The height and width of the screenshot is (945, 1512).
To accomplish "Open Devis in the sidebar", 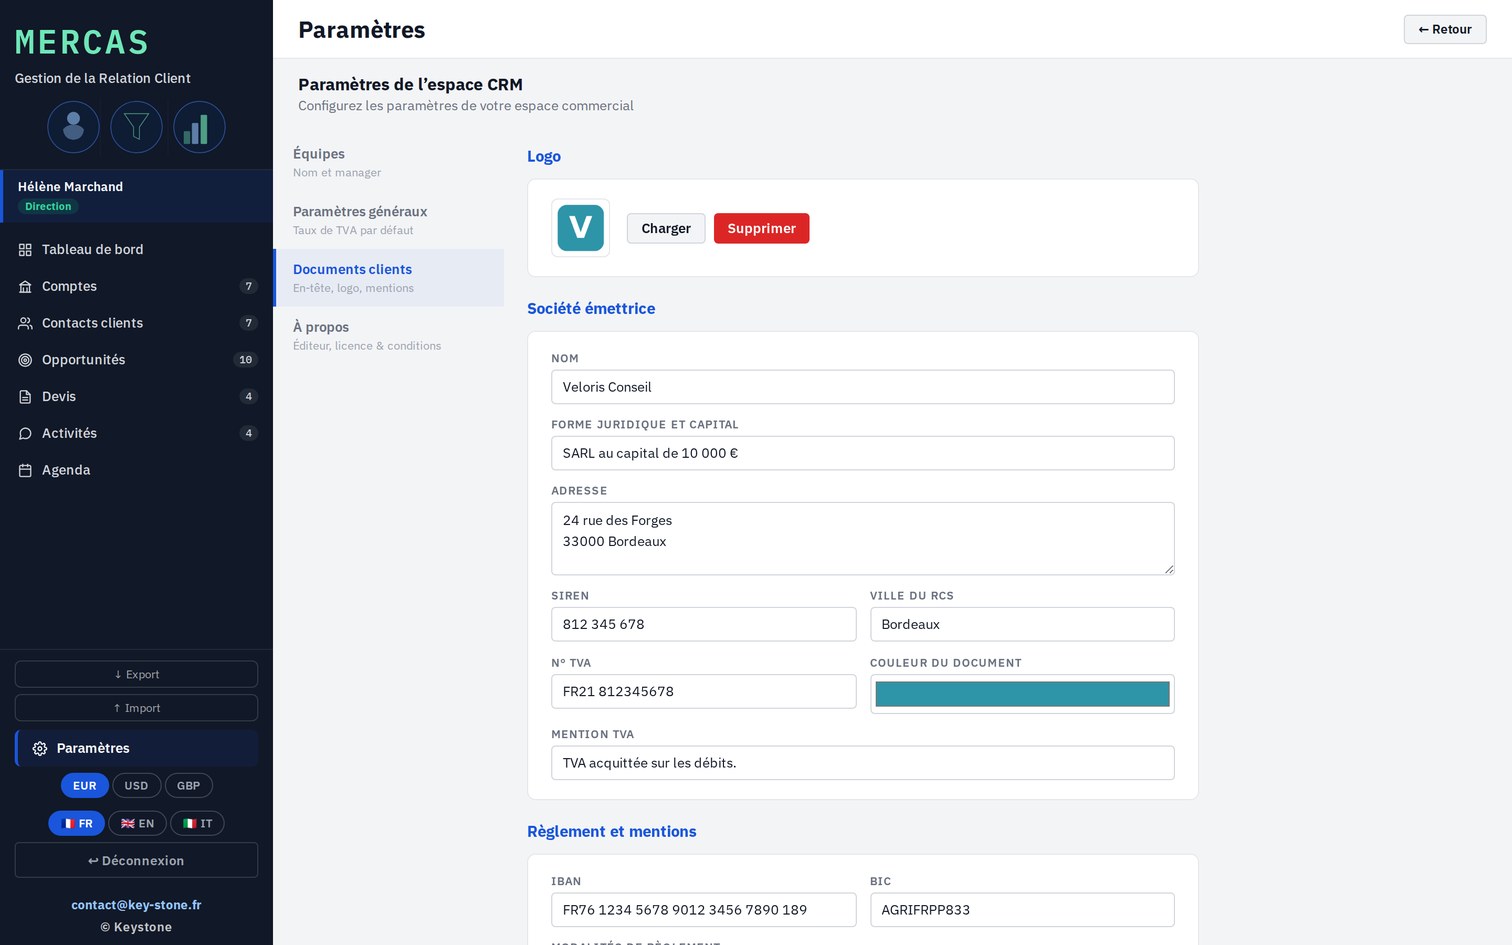I will (x=136, y=397).
